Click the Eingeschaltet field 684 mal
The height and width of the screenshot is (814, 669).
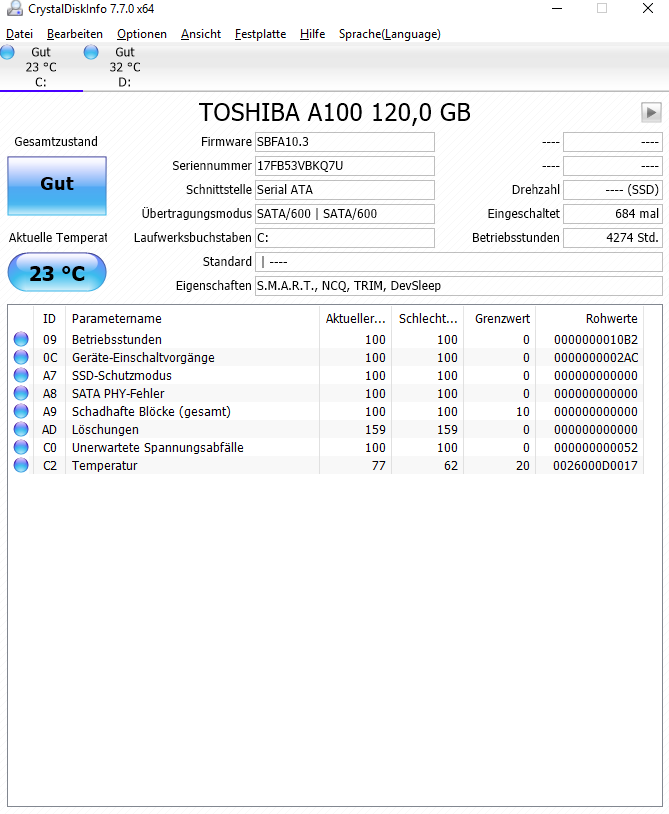pos(613,214)
